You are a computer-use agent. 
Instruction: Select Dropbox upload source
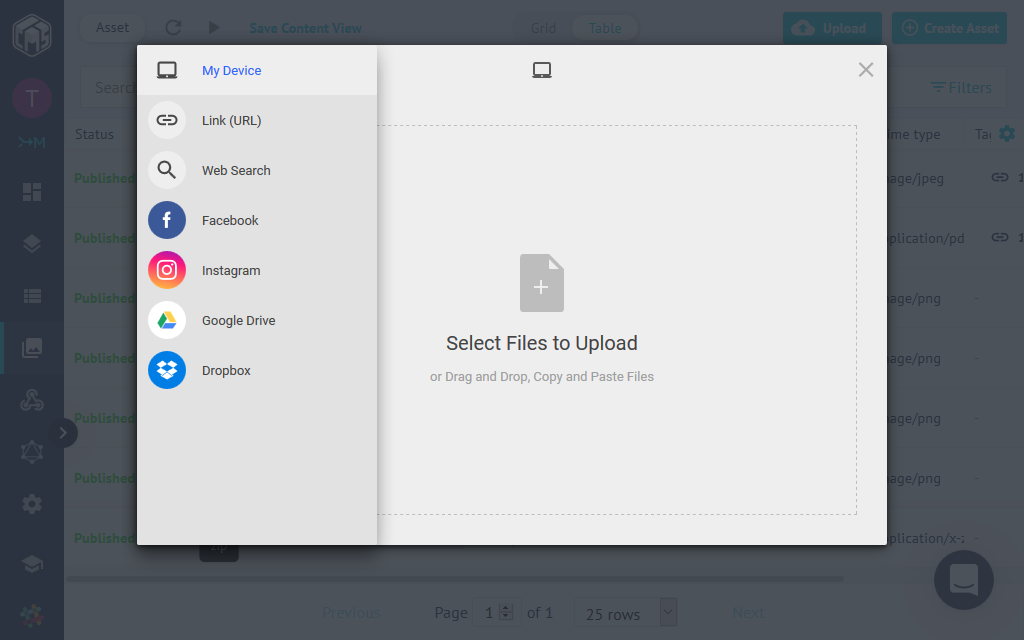tap(226, 370)
